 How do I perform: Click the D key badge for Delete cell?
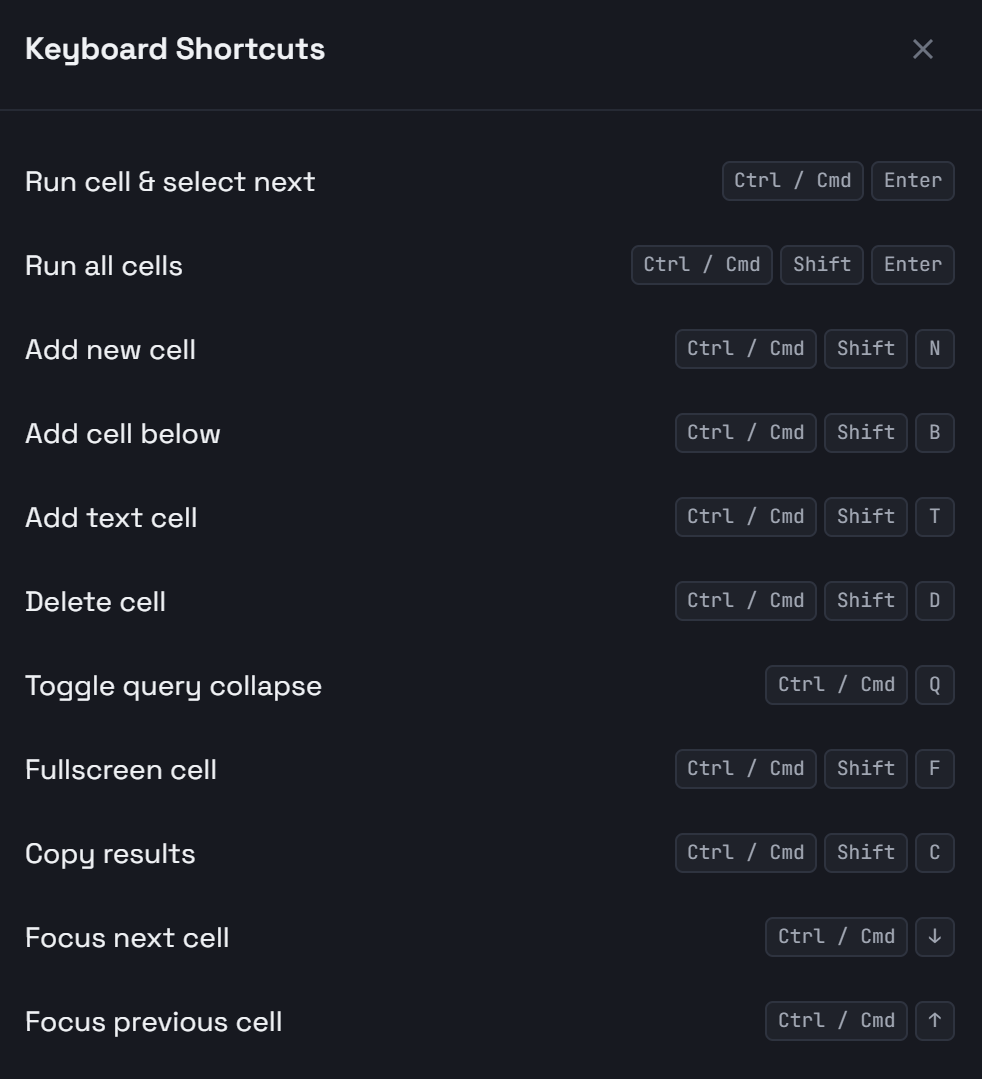936,601
